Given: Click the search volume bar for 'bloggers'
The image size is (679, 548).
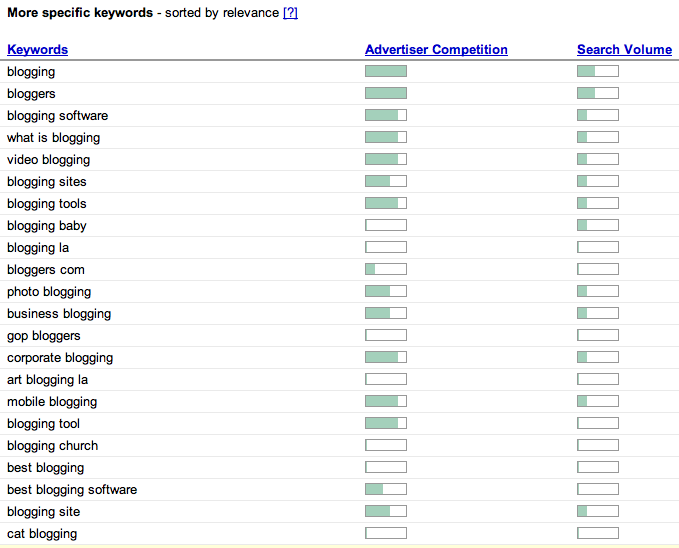Looking at the screenshot, I should point(598,93).
